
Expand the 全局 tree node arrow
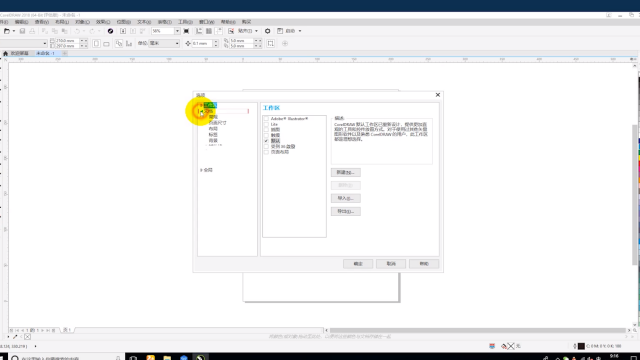coord(201,170)
